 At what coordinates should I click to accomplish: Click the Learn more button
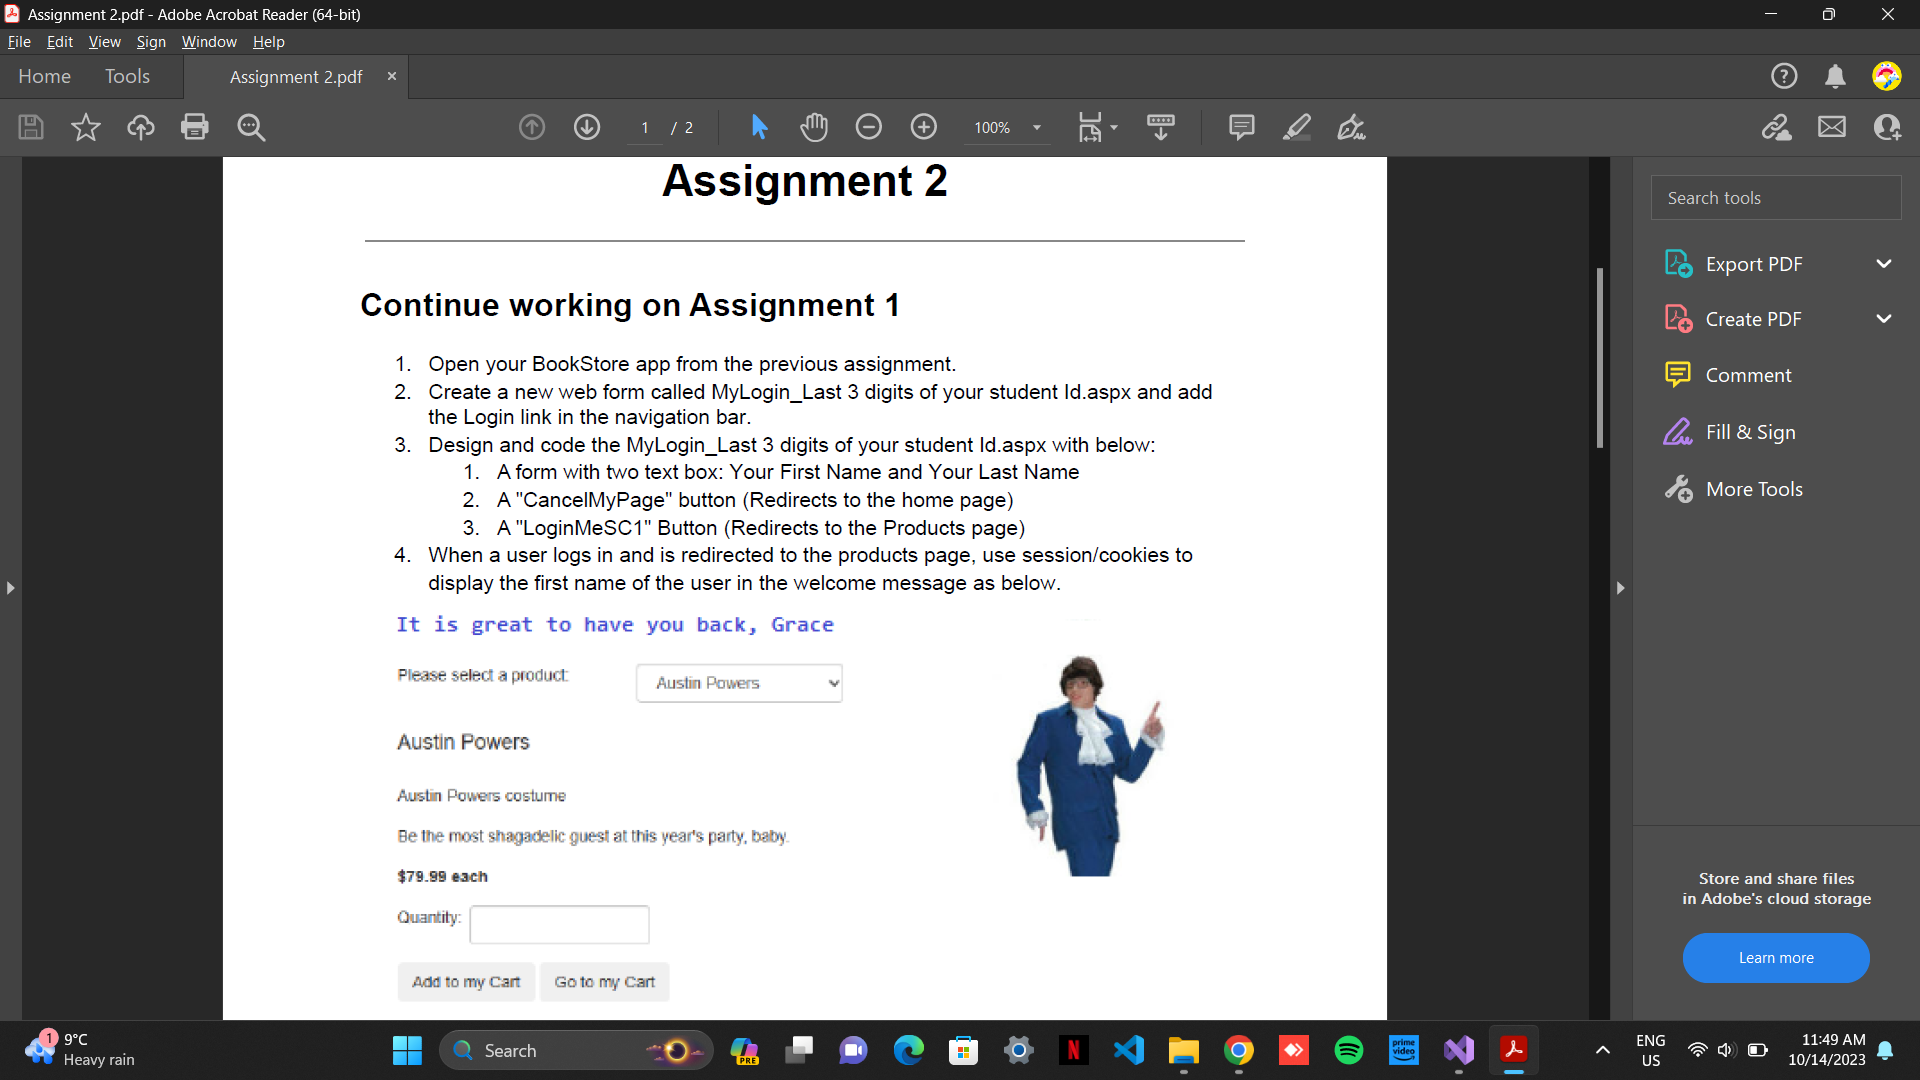(x=1775, y=957)
